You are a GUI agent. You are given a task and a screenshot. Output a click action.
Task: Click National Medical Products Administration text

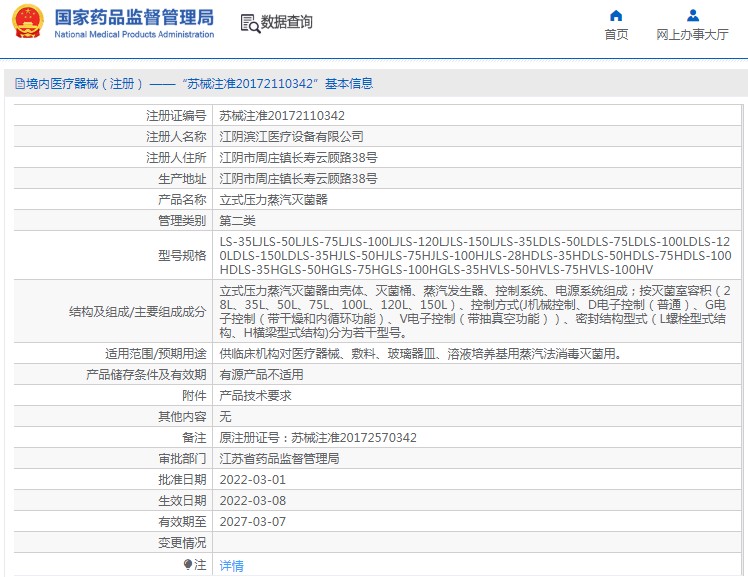click(134, 34)
